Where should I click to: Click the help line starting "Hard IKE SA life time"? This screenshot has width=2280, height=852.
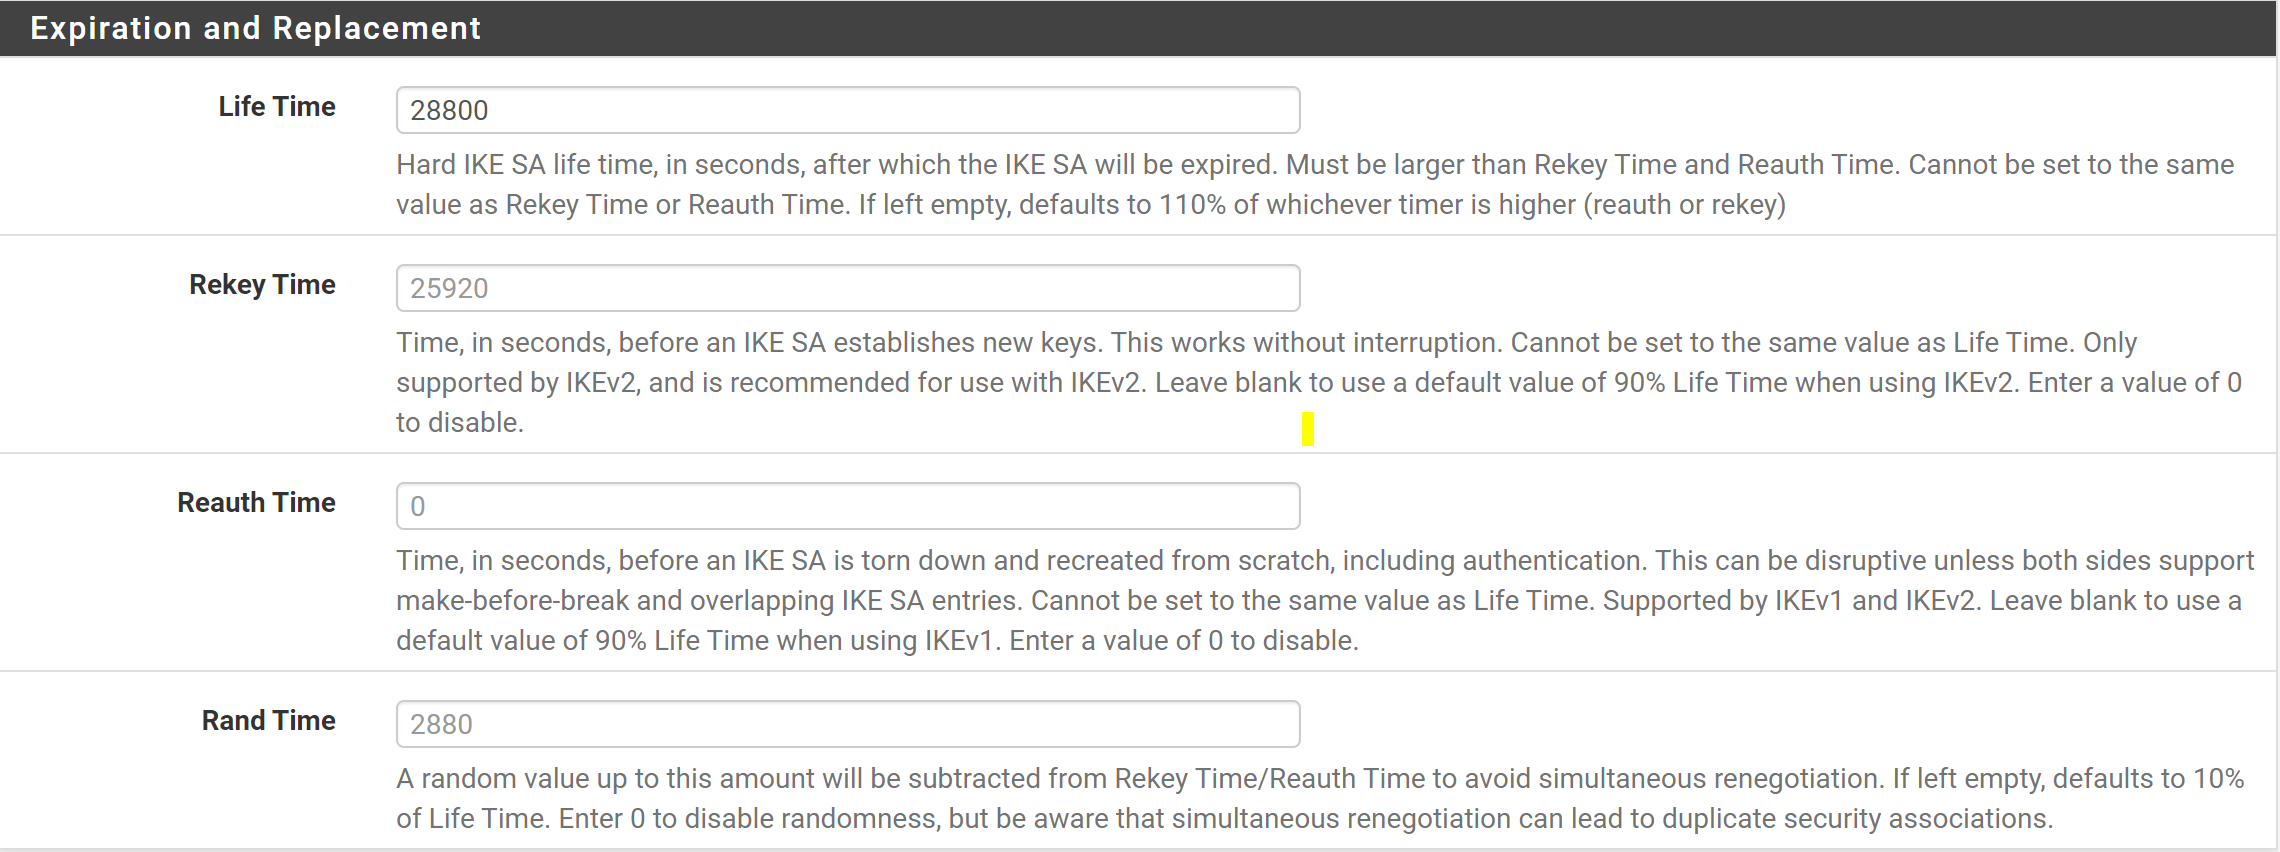coord(1314,165)
